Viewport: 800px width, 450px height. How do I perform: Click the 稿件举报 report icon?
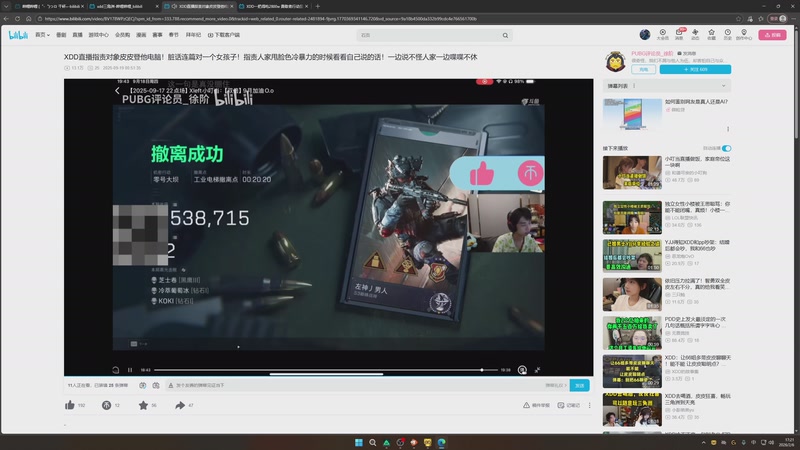(x=536, y=405)
